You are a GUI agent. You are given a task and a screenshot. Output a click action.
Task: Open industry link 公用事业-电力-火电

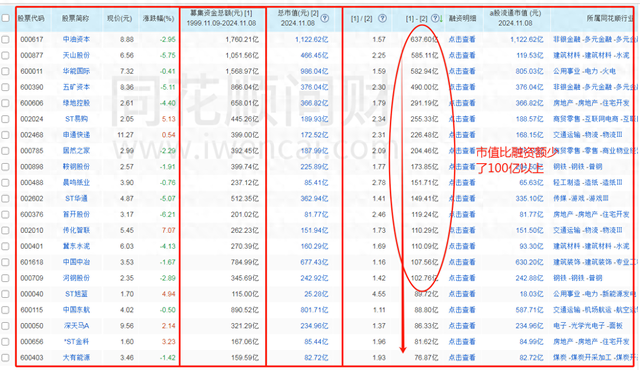(584, 71)
